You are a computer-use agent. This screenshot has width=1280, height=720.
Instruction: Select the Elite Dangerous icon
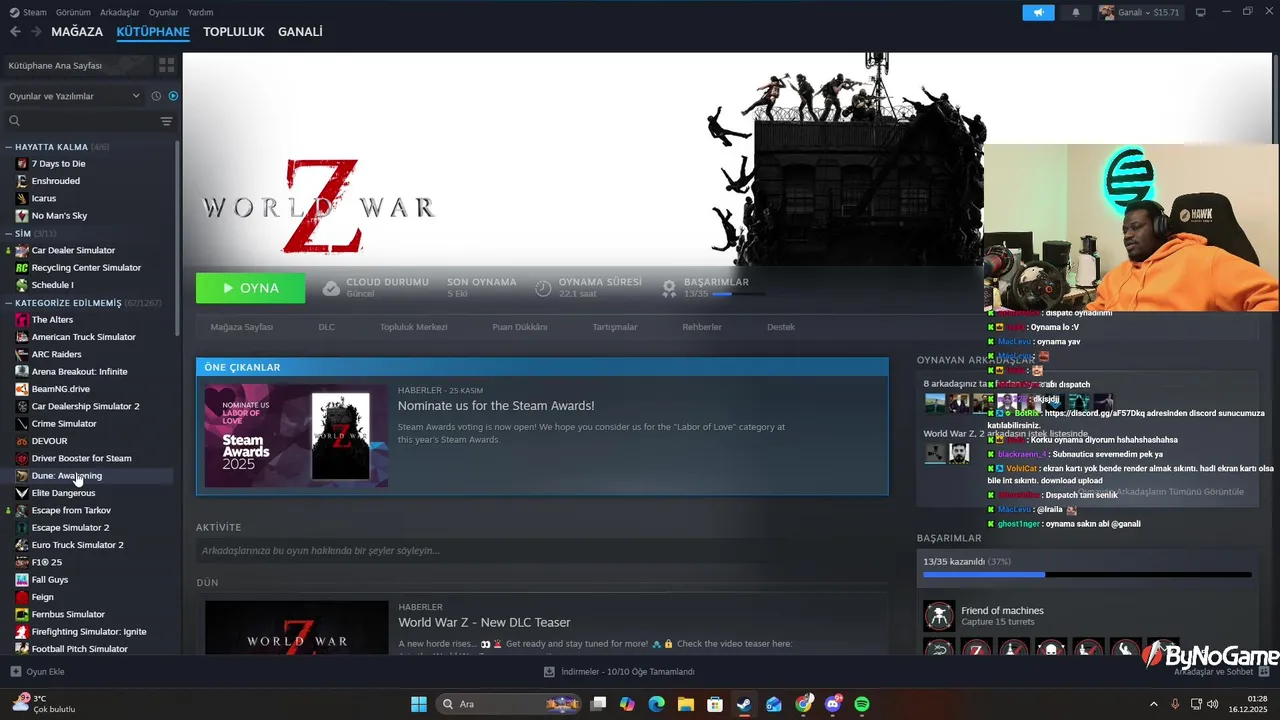click(22, 493)
